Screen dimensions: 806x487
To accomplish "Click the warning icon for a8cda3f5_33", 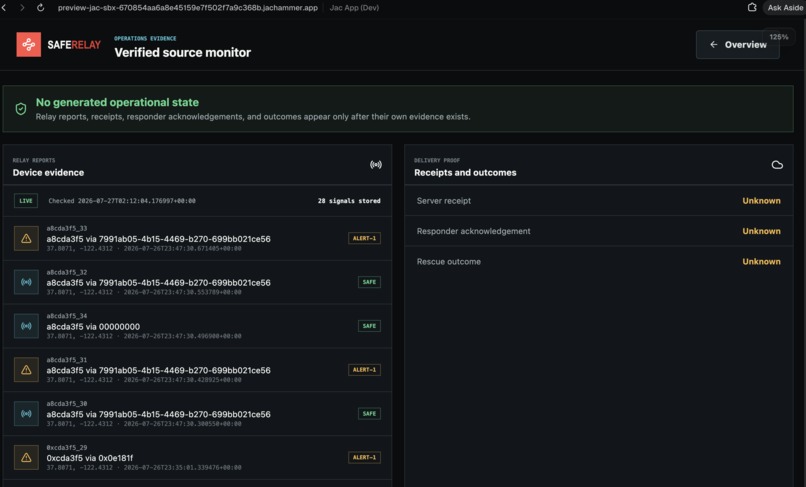I will [26, 239].
